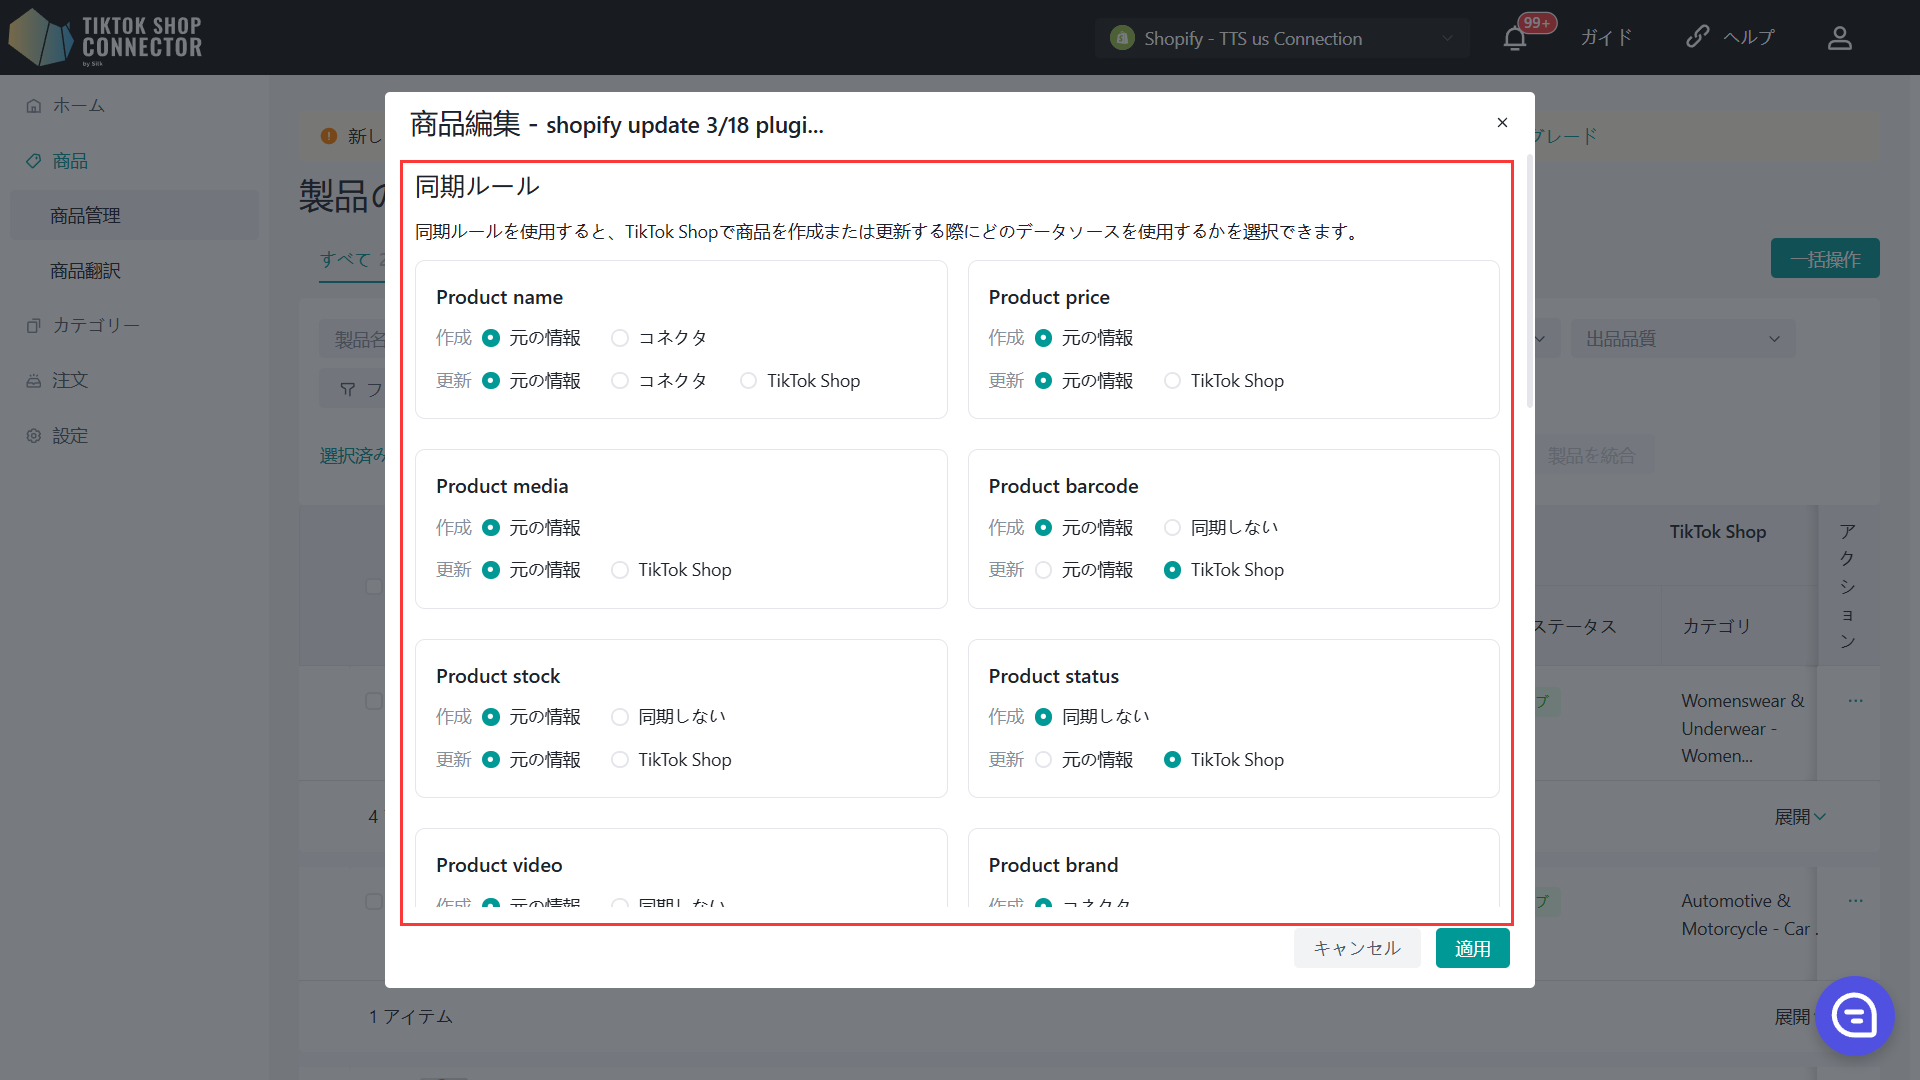Click the Product name card heading
Viewport: 1920px width, 1080px height.
pos(499,297)
